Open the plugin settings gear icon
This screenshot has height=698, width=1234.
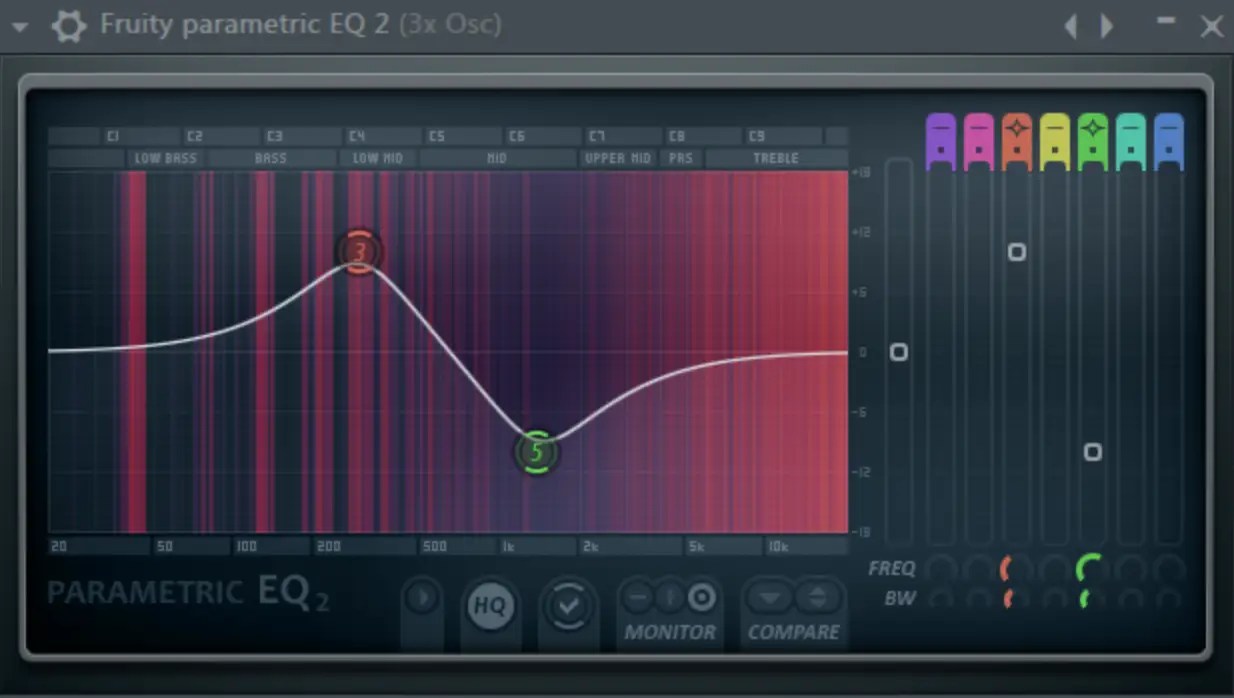68,25
